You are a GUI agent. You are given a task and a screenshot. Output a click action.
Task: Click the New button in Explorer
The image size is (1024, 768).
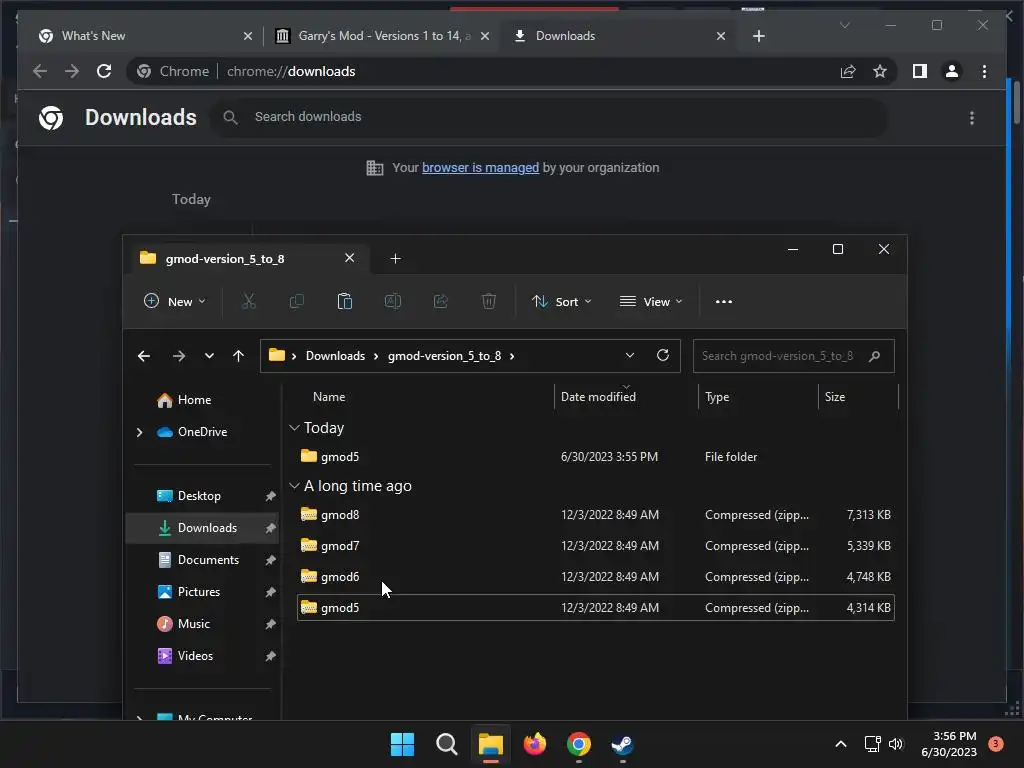174,302
